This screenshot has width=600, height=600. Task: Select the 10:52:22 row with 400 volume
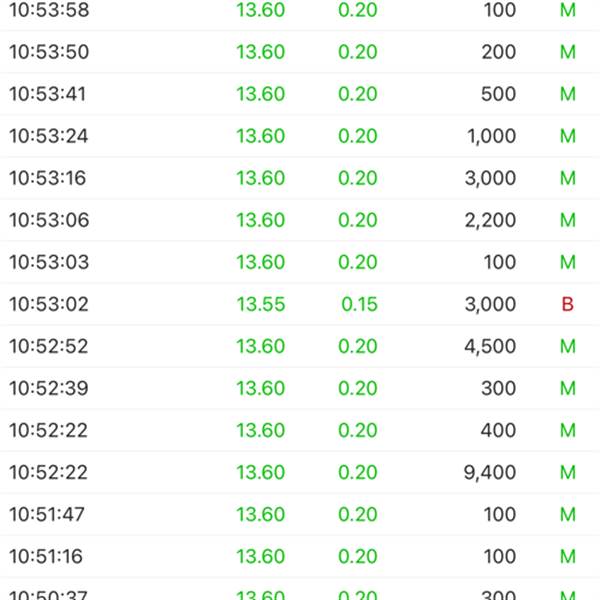point(300,430)
